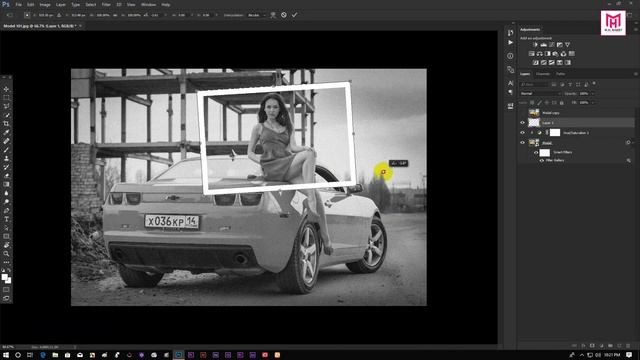This screenshot has height=360, width=640.
Task: Select the Hand tool
Action: pos(6,245)
